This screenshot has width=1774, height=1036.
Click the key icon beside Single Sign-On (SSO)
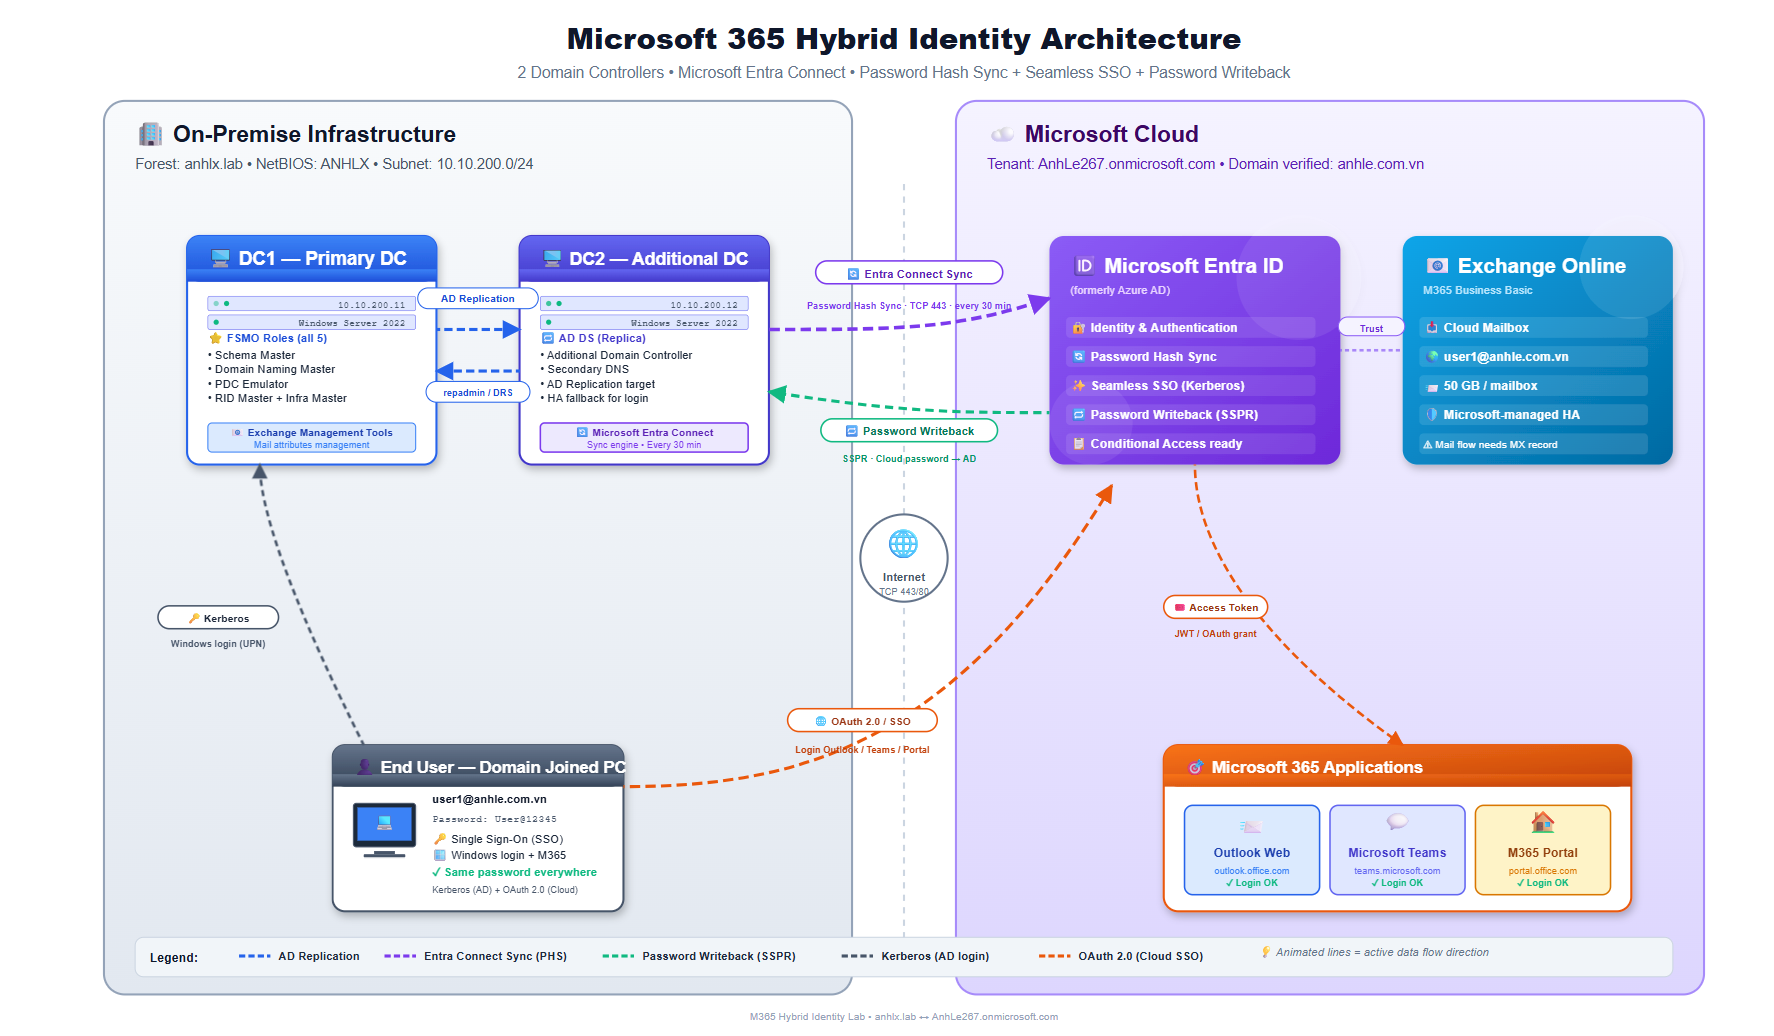(x=440, y=839)
